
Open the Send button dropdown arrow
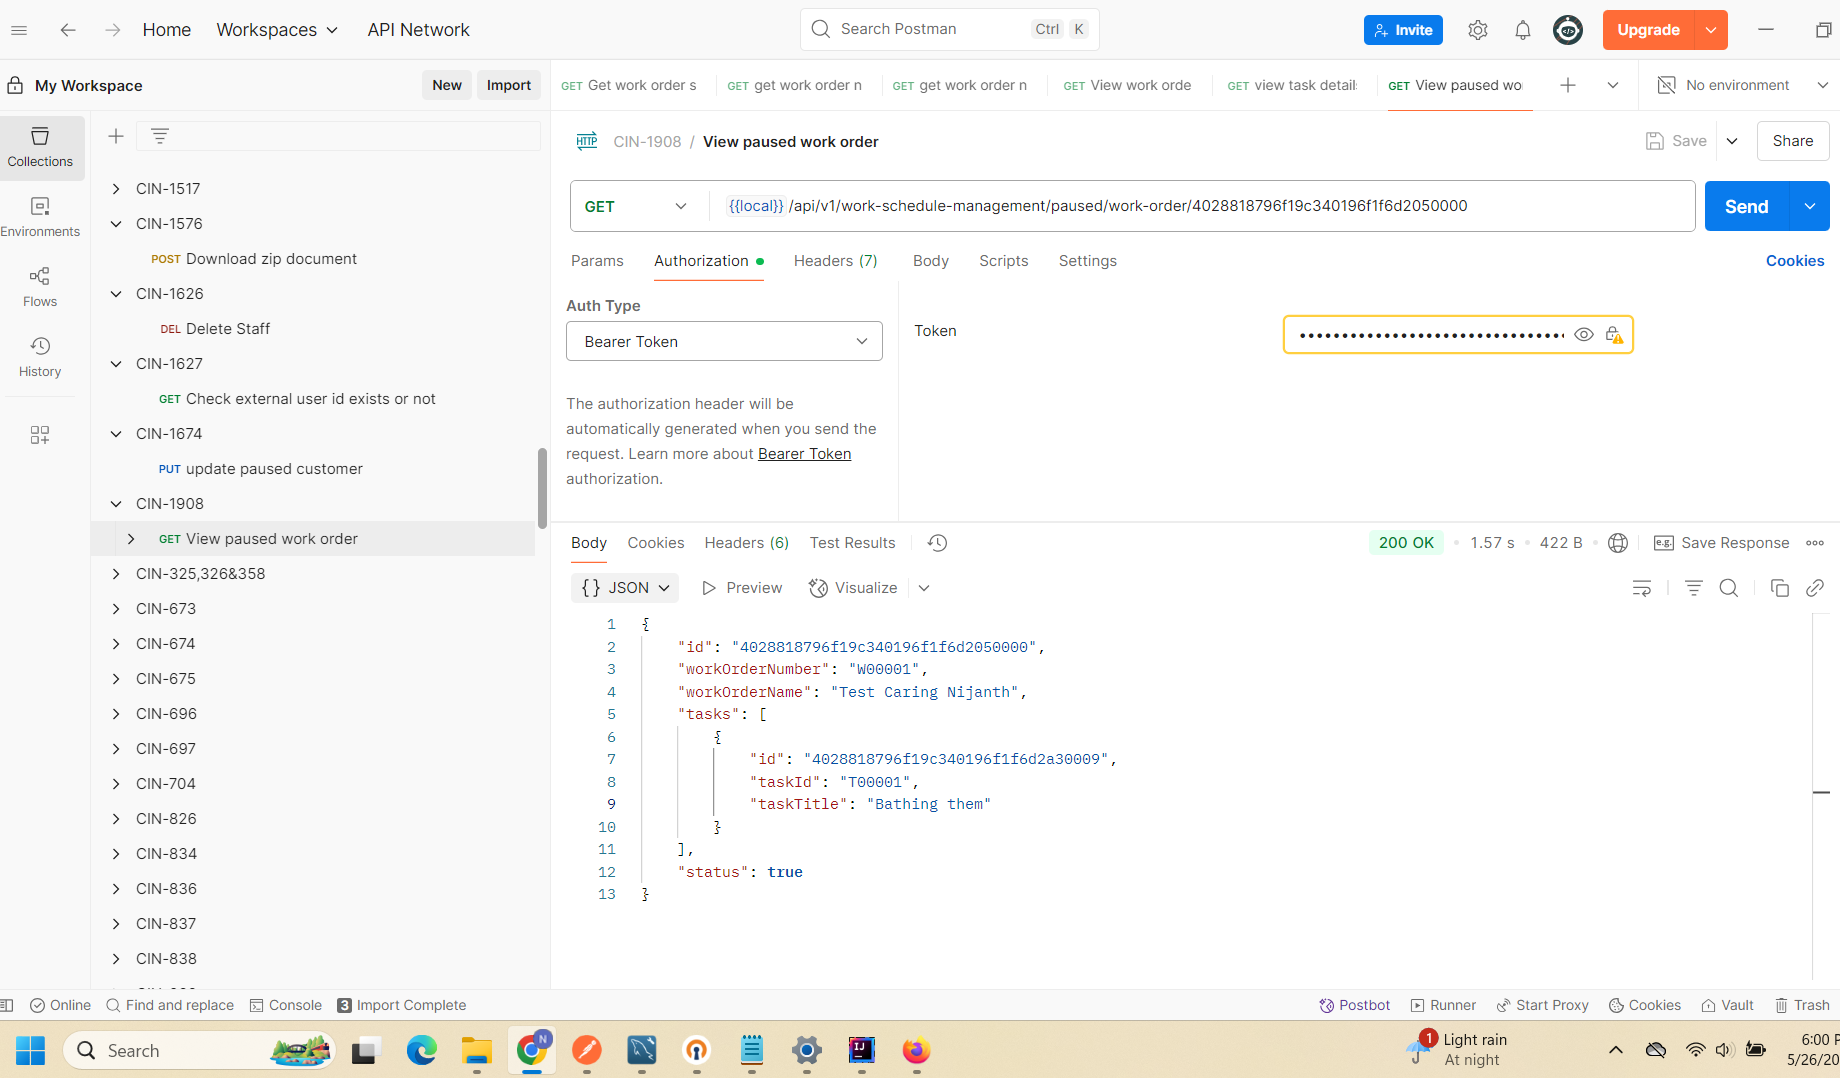tap(1810, 206)
